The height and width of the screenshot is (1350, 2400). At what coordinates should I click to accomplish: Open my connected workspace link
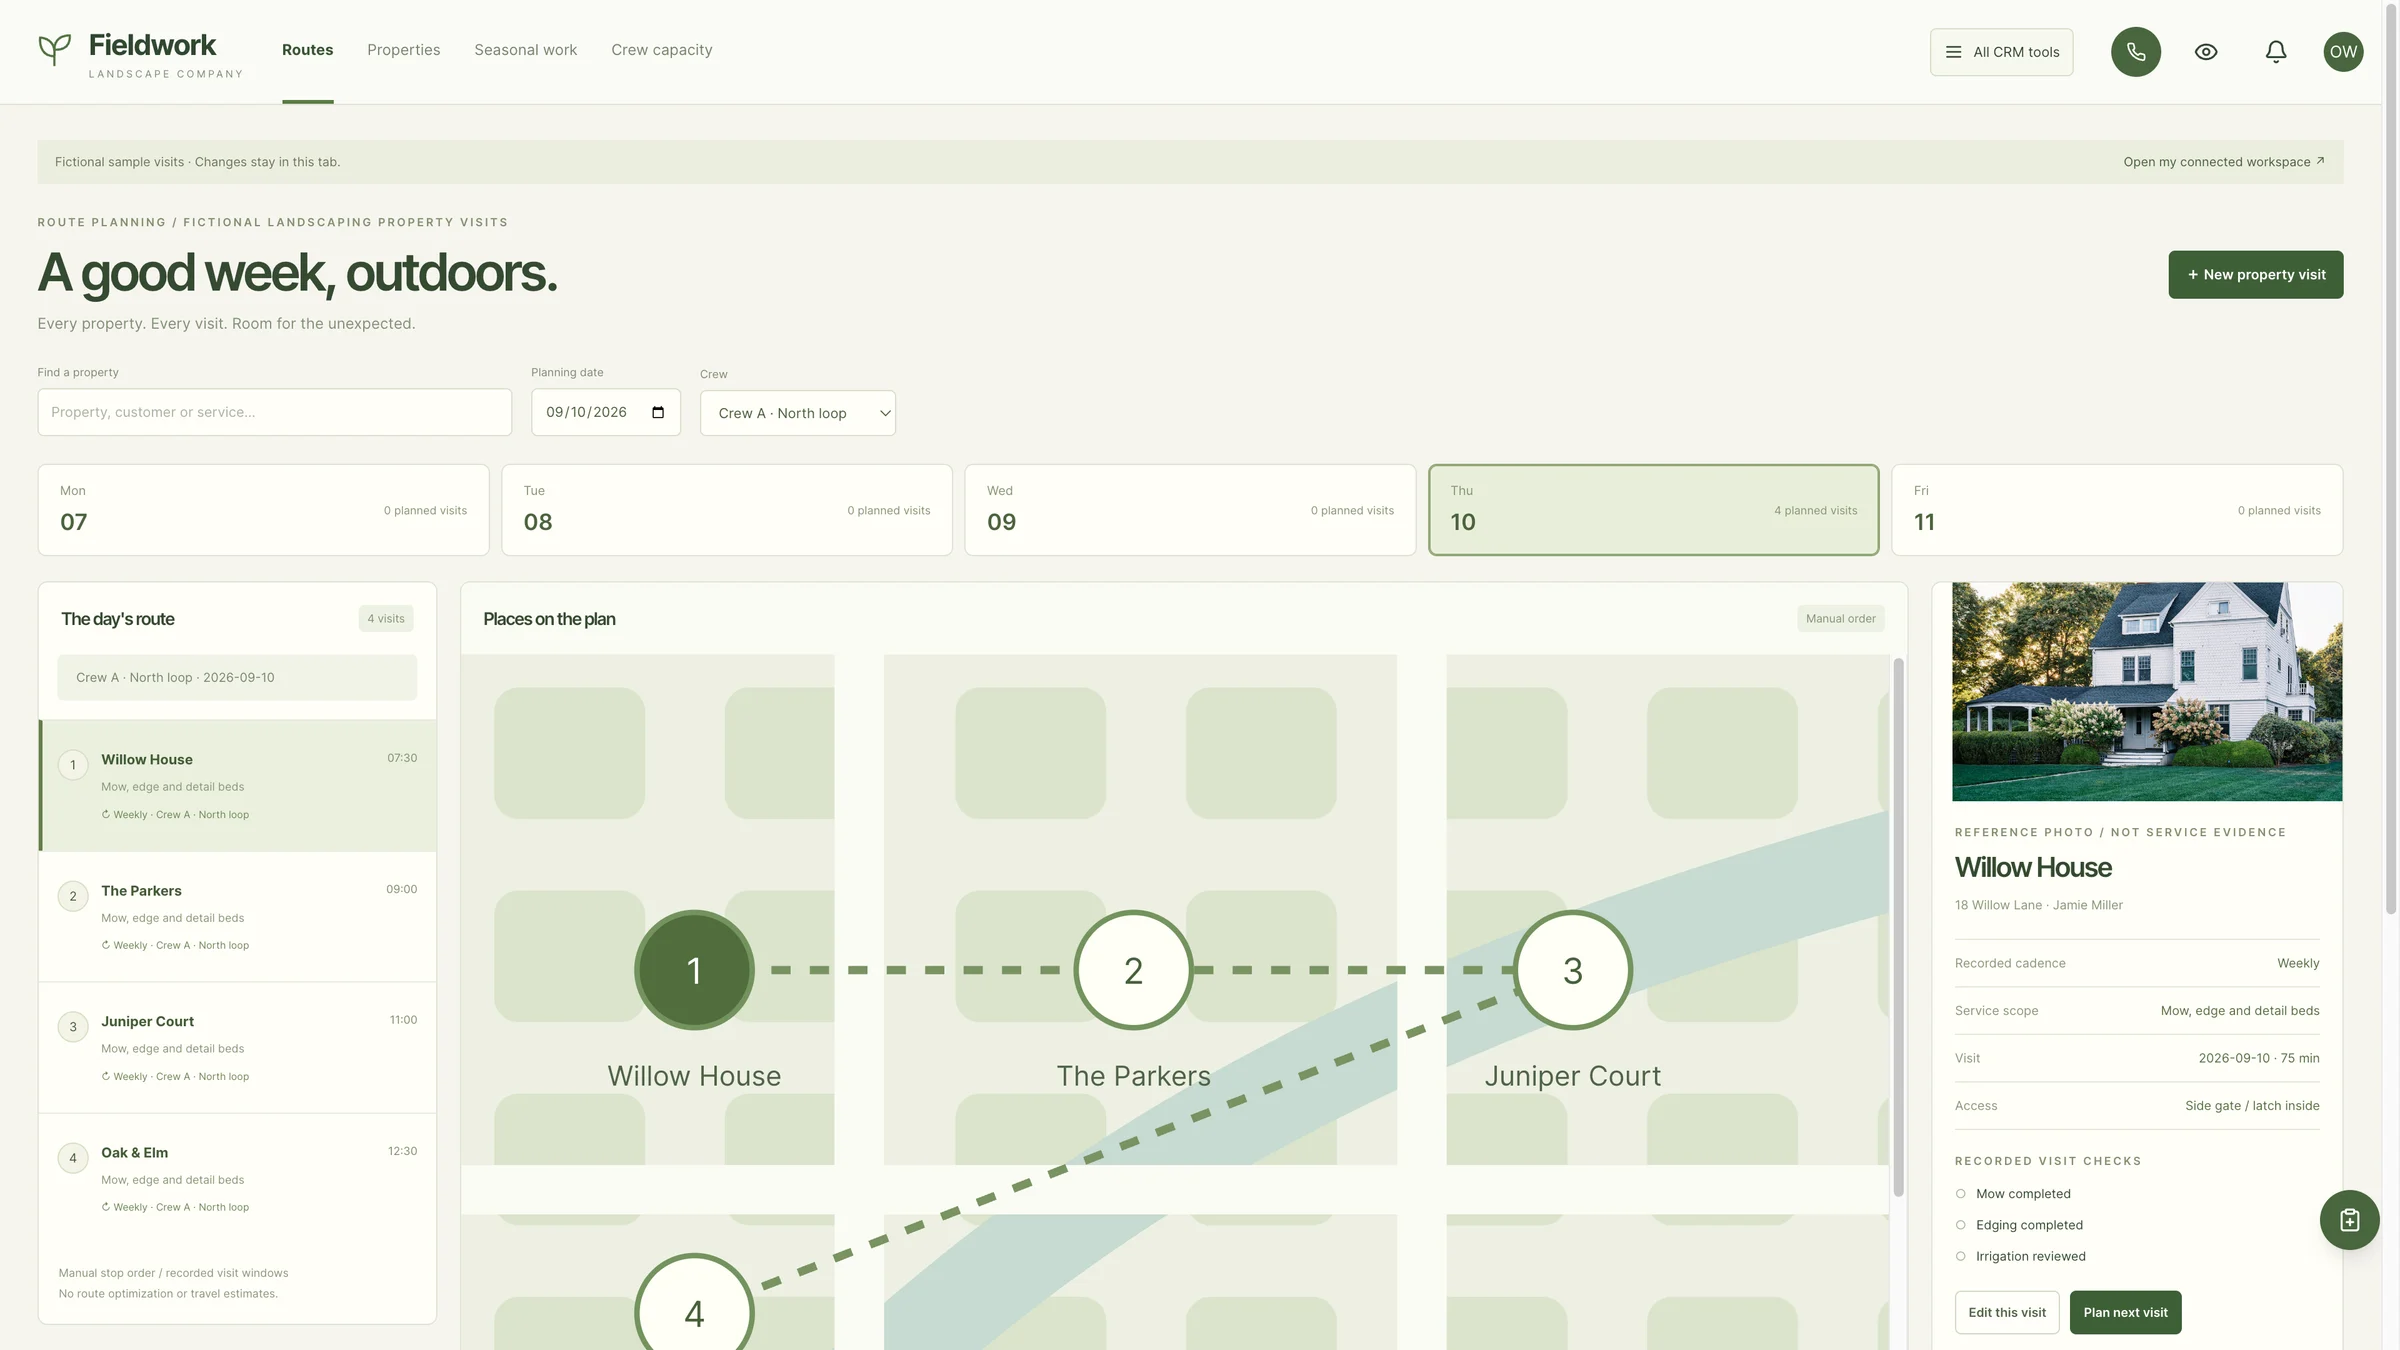coord(2224,162)
